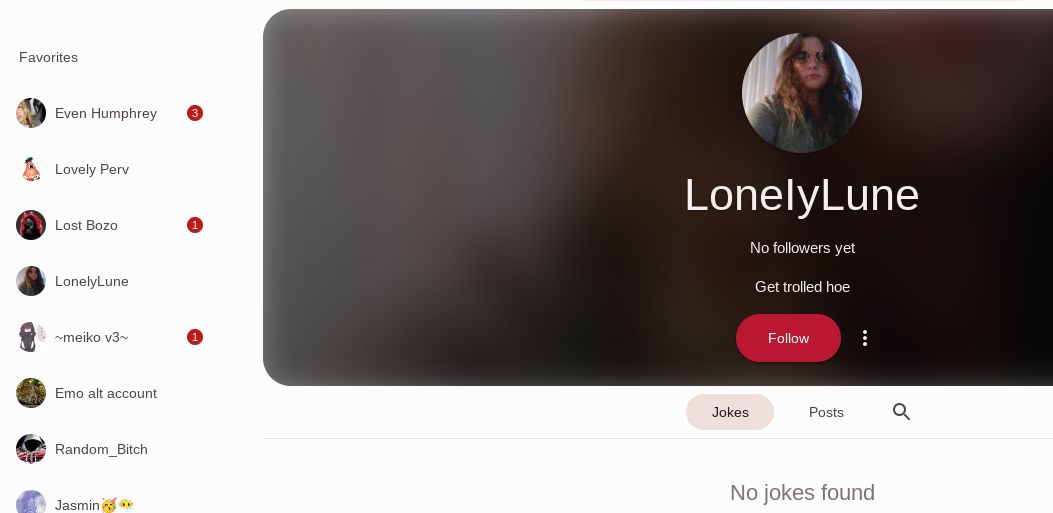The width and height of the screenshot is (1053, 513).
Task: Click the Jasmin avatar in sidebar
Action: (x=31, y=503)
